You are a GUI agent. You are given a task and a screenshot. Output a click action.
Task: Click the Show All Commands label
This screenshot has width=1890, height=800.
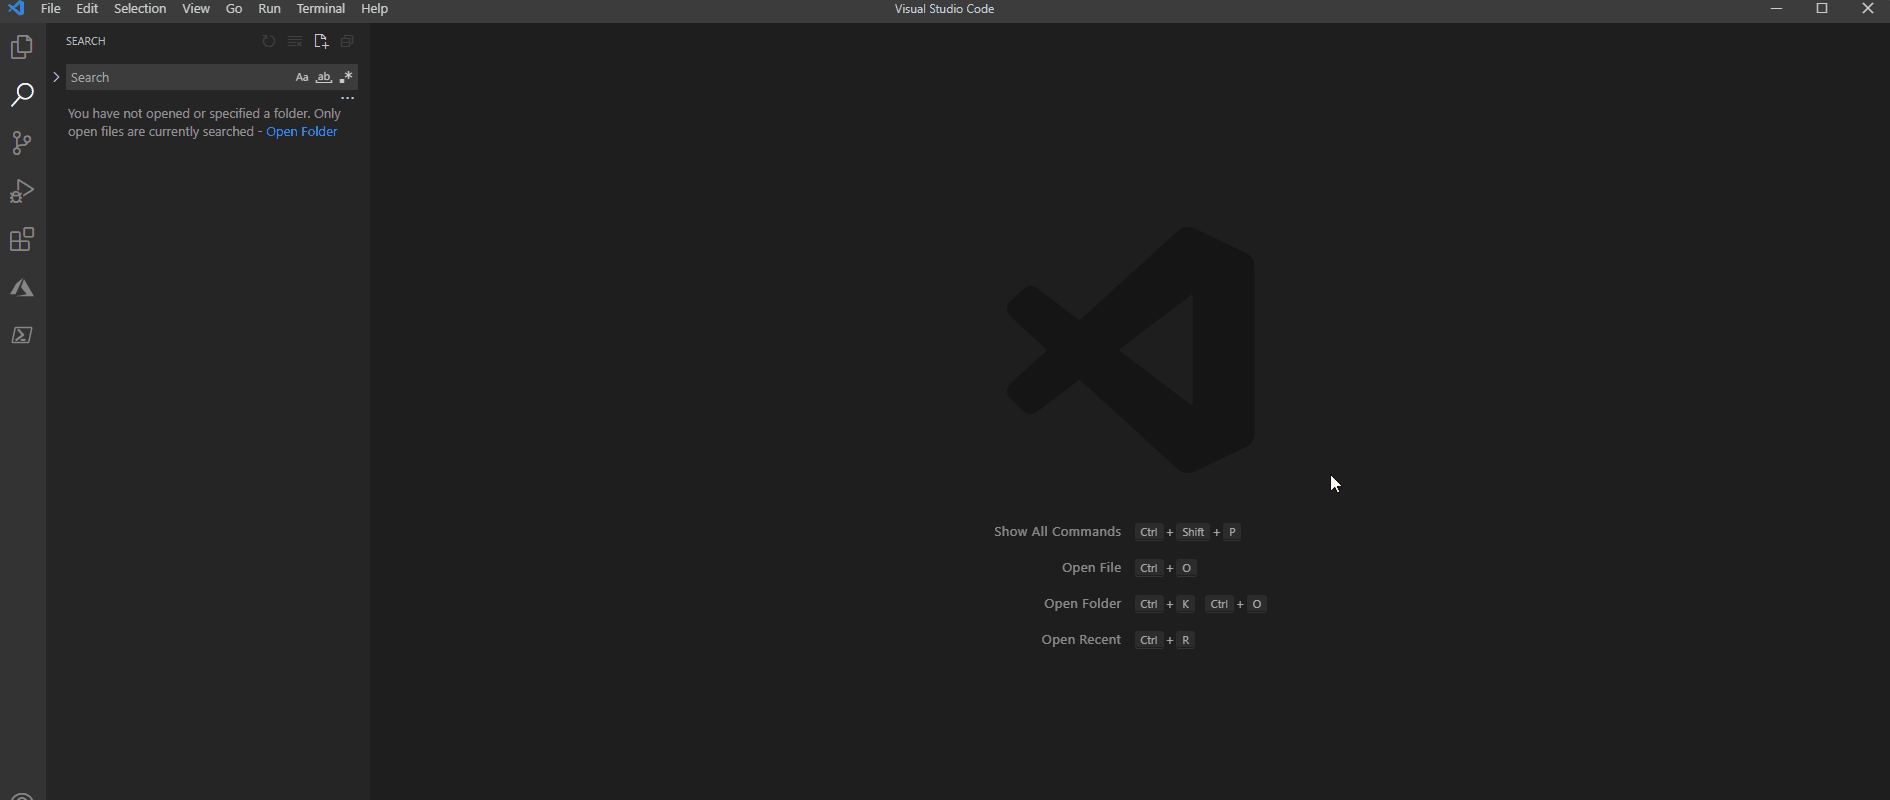(x=1057, y=532)
